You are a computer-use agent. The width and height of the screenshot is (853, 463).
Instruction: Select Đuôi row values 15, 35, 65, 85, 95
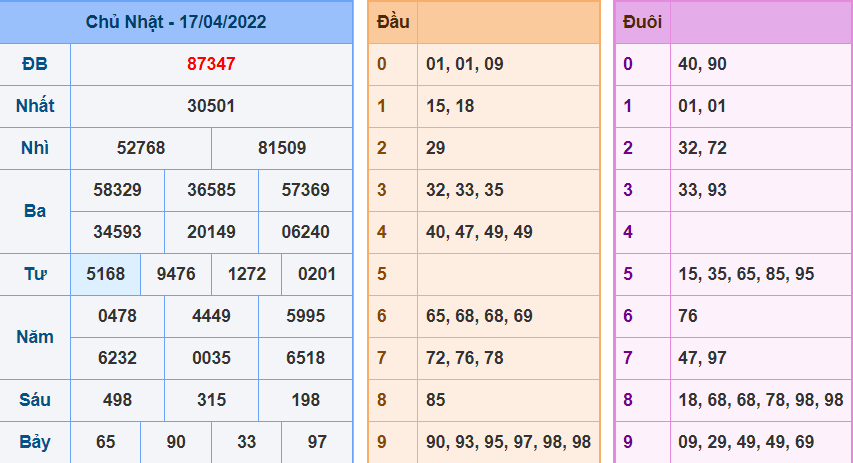(x=746, y=274)
